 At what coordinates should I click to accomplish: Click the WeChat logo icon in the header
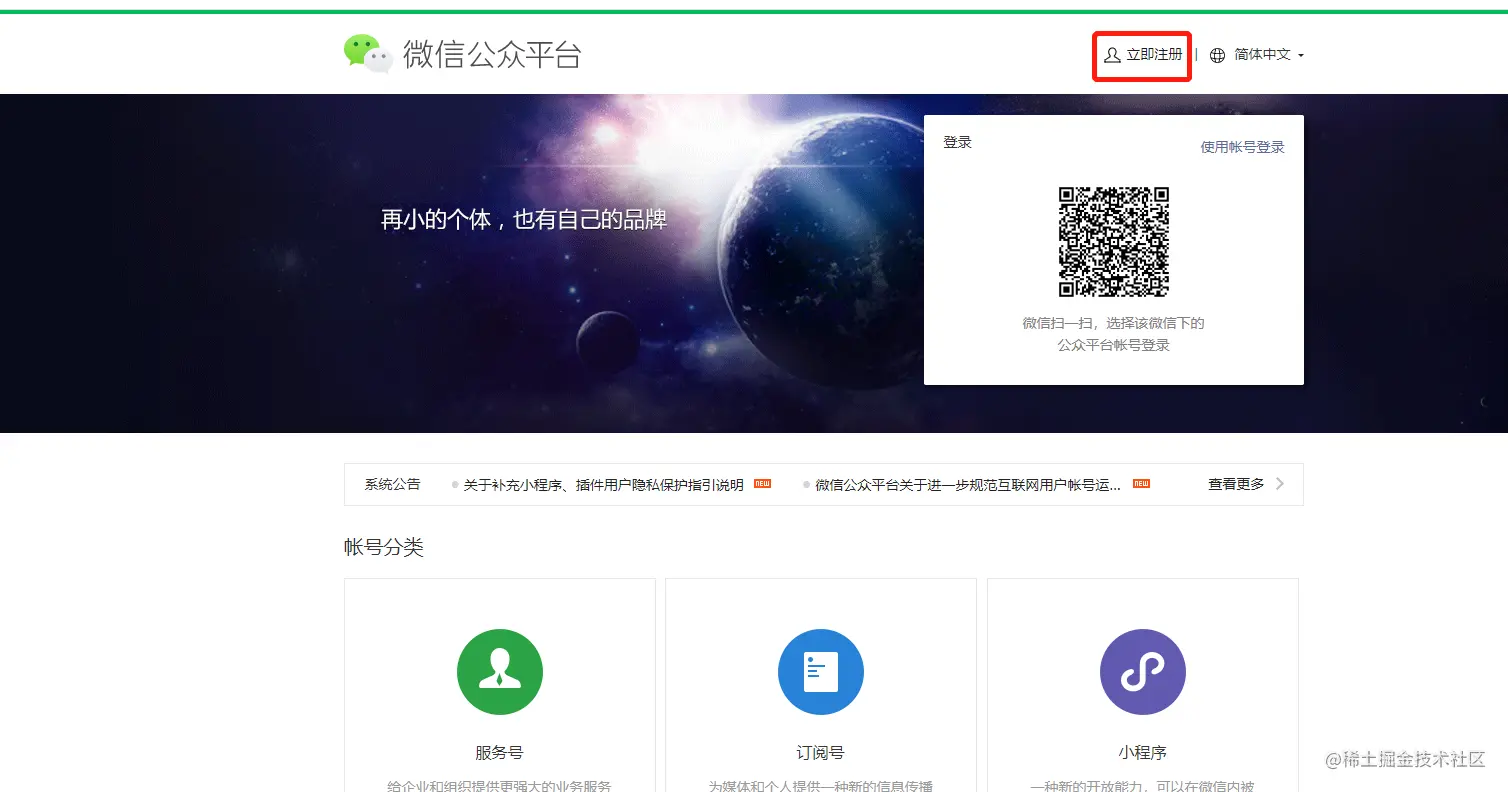(x=368, y=54)
